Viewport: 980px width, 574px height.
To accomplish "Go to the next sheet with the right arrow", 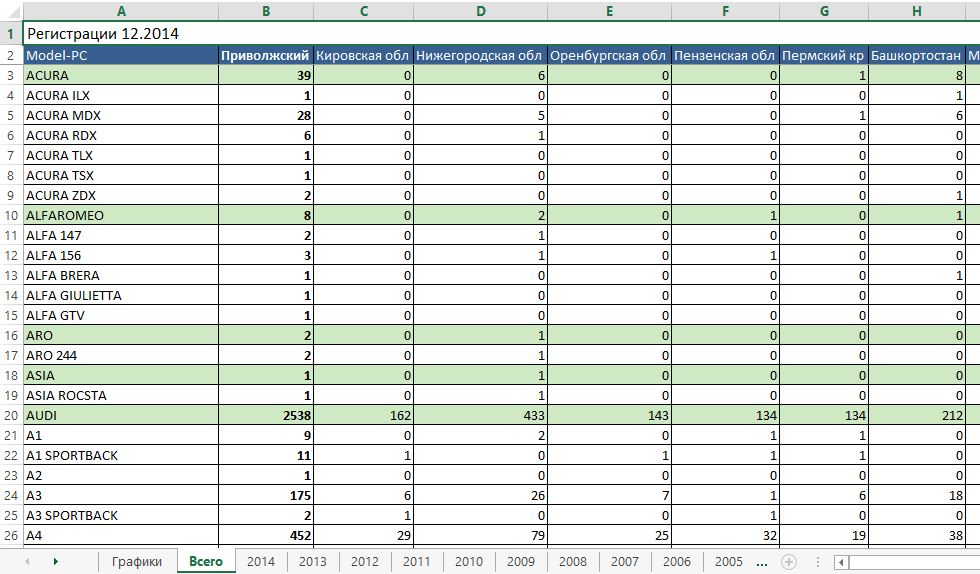I will pos(56,561).
